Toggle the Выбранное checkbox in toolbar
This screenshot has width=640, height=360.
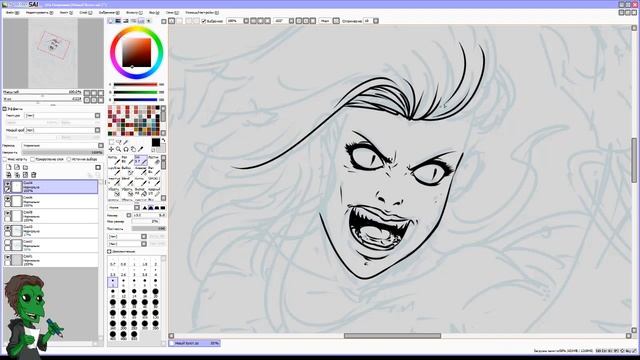[x=204, y=21]
